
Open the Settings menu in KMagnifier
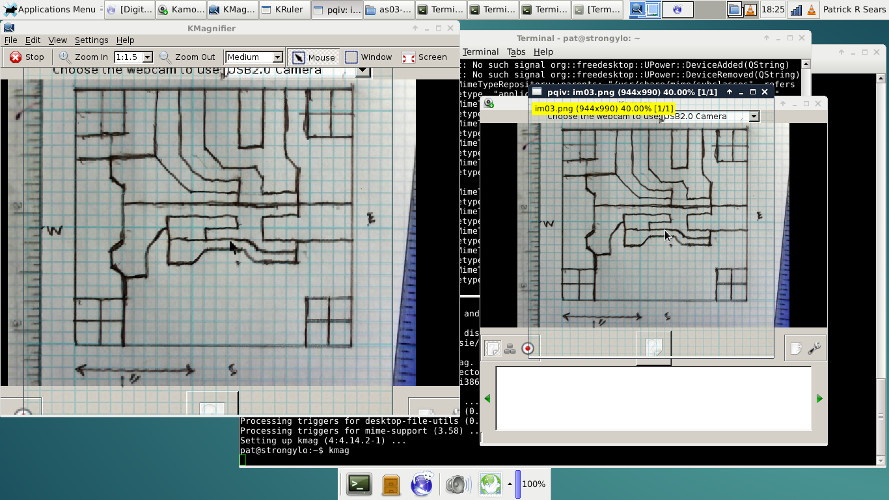[x=91, y=40]
